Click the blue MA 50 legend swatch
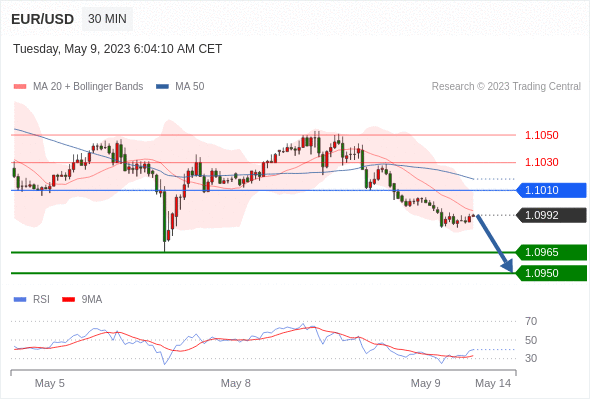 (162, 87)
